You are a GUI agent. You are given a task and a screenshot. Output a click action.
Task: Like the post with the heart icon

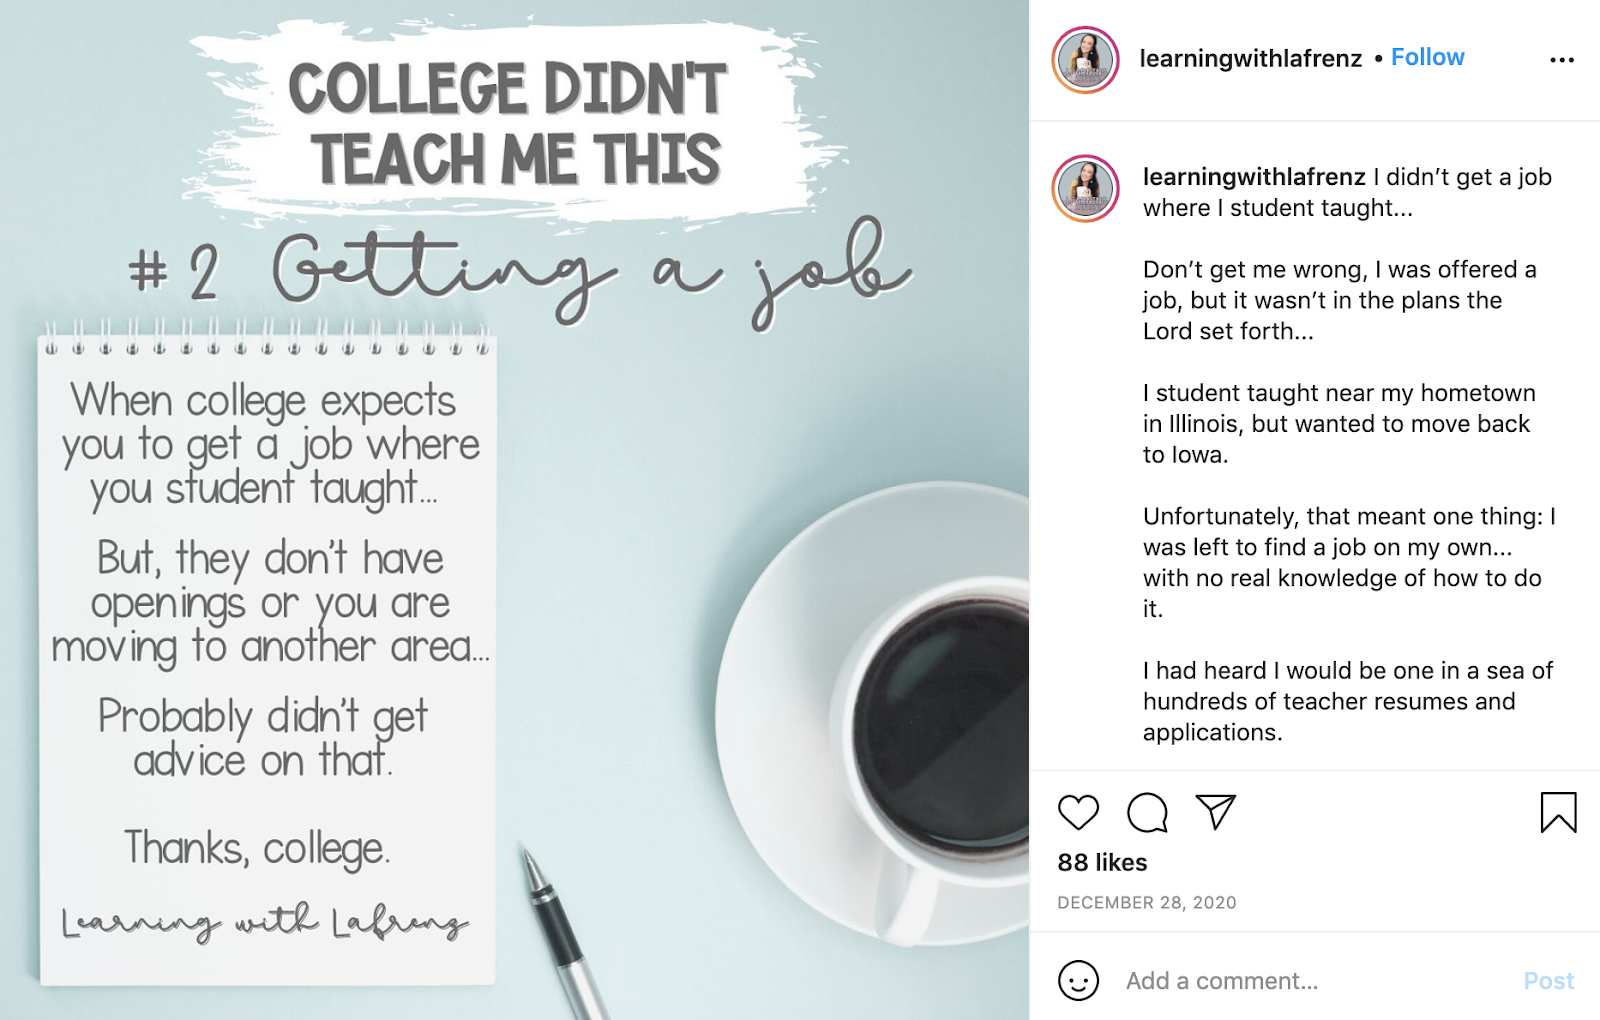(1078, 812)
